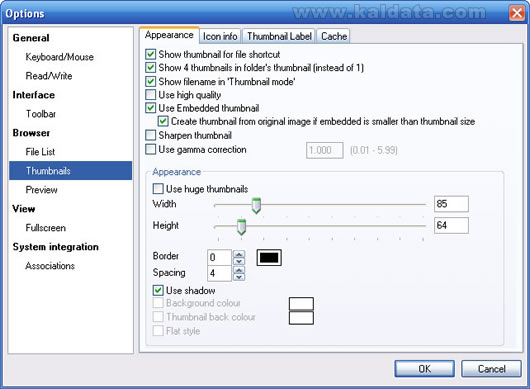Uncheck Use Embedded thumbnail
Screen dimensions: 530x389
click(x=150, y=108)
